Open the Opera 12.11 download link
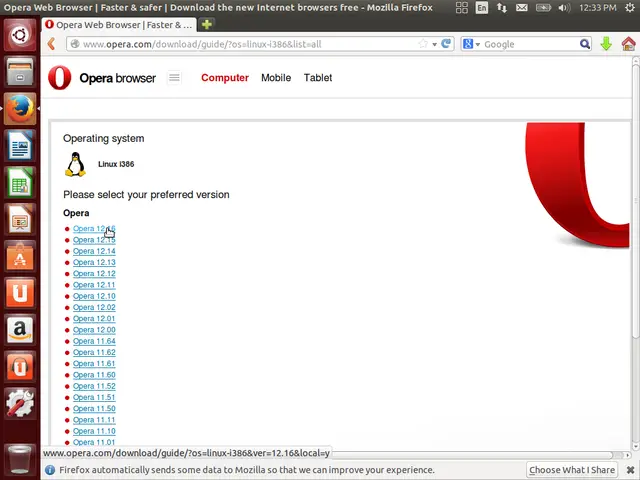 tap(94, 285)
